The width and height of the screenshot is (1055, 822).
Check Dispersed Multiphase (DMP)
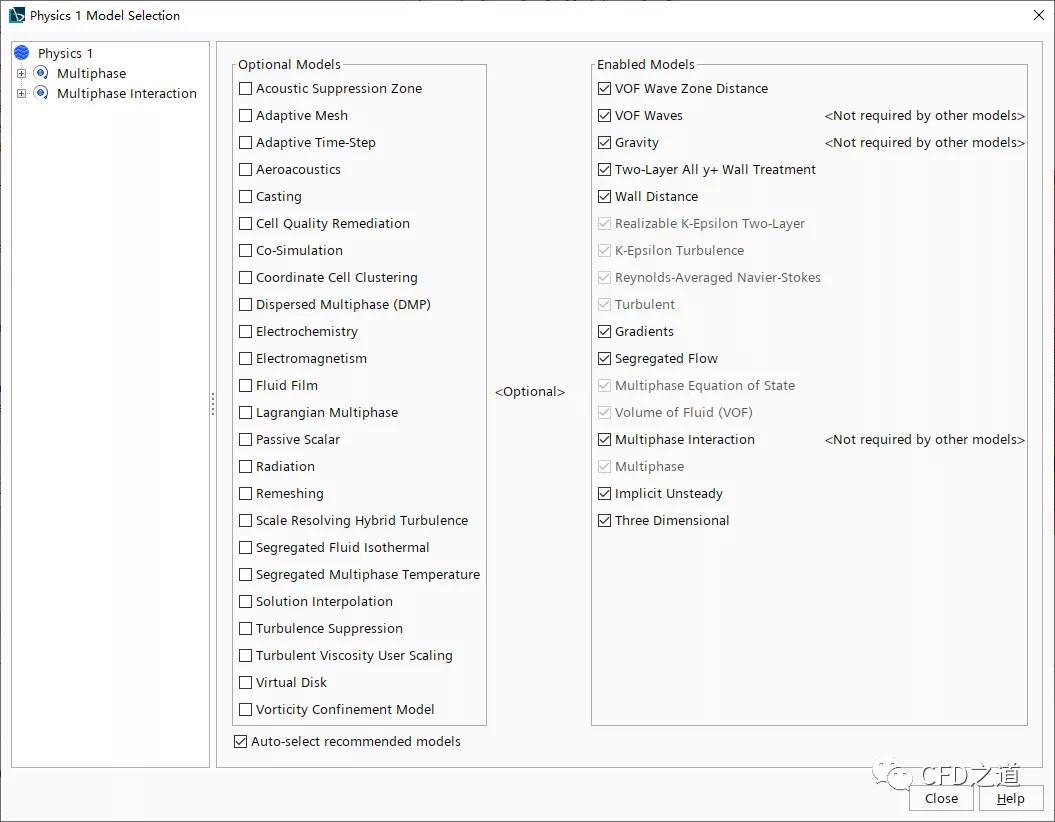click(246, 304)
